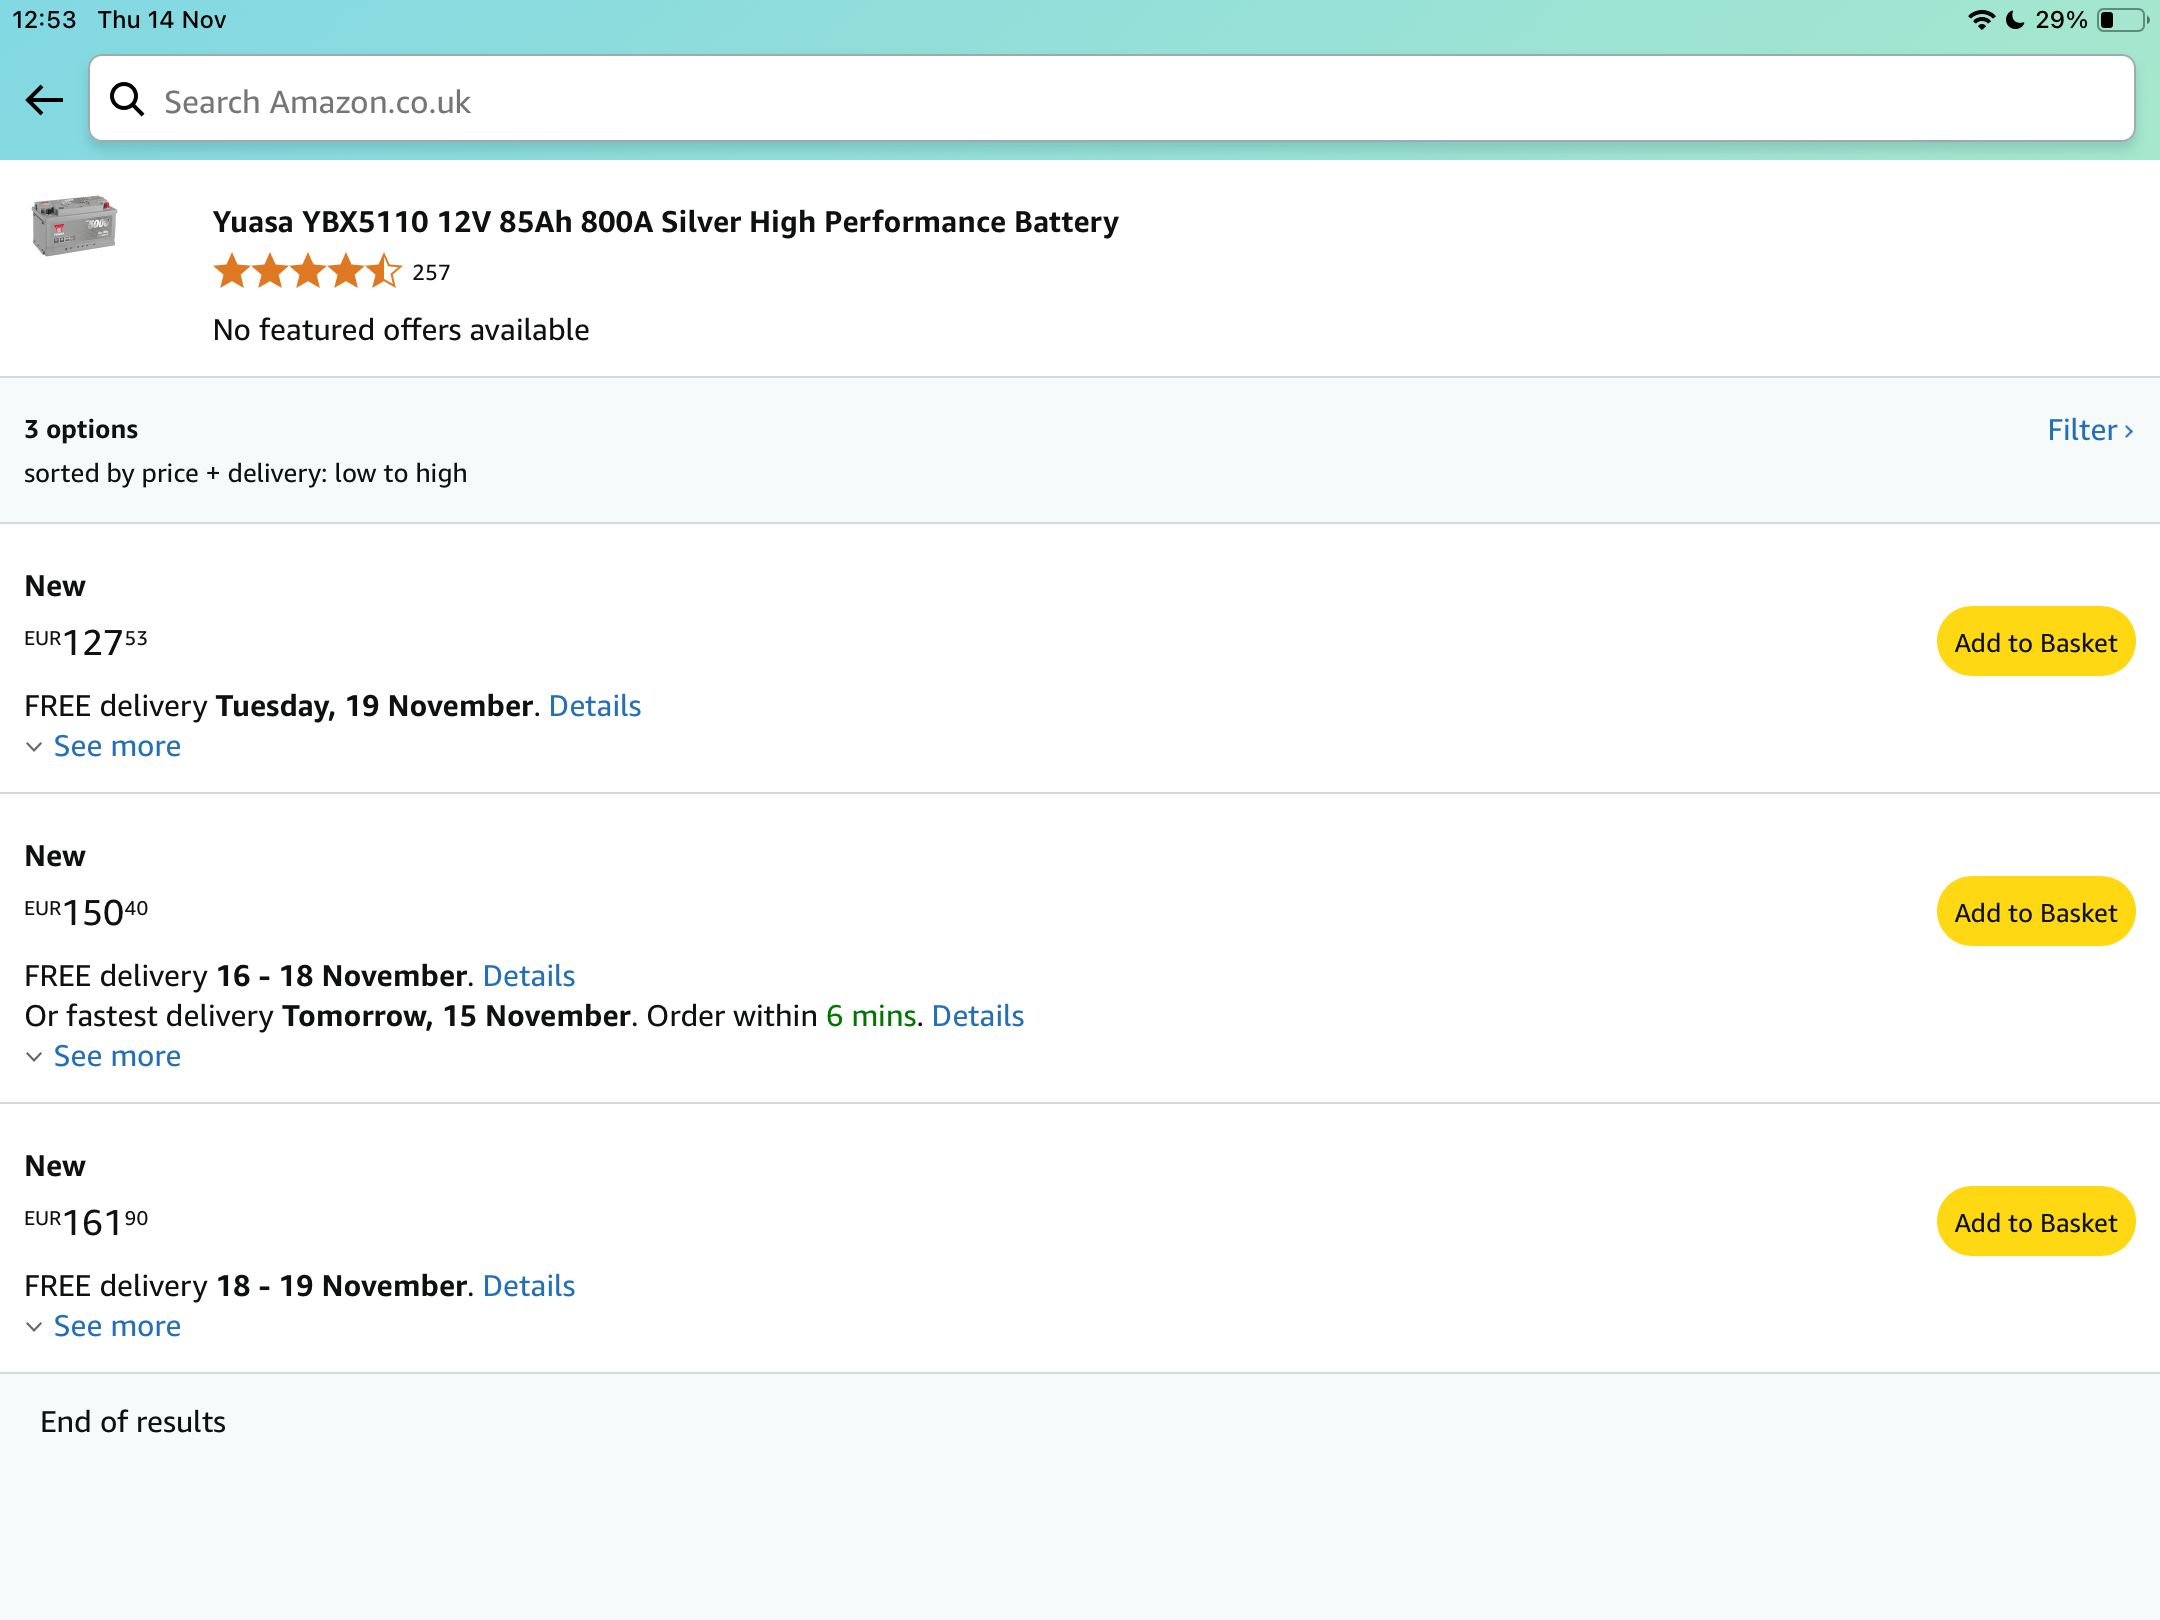This screenshot has height=1620, width=2160.
Task: Tap 'No featured offers available' text
Action: pyautogui.click(x=401, y=330)
